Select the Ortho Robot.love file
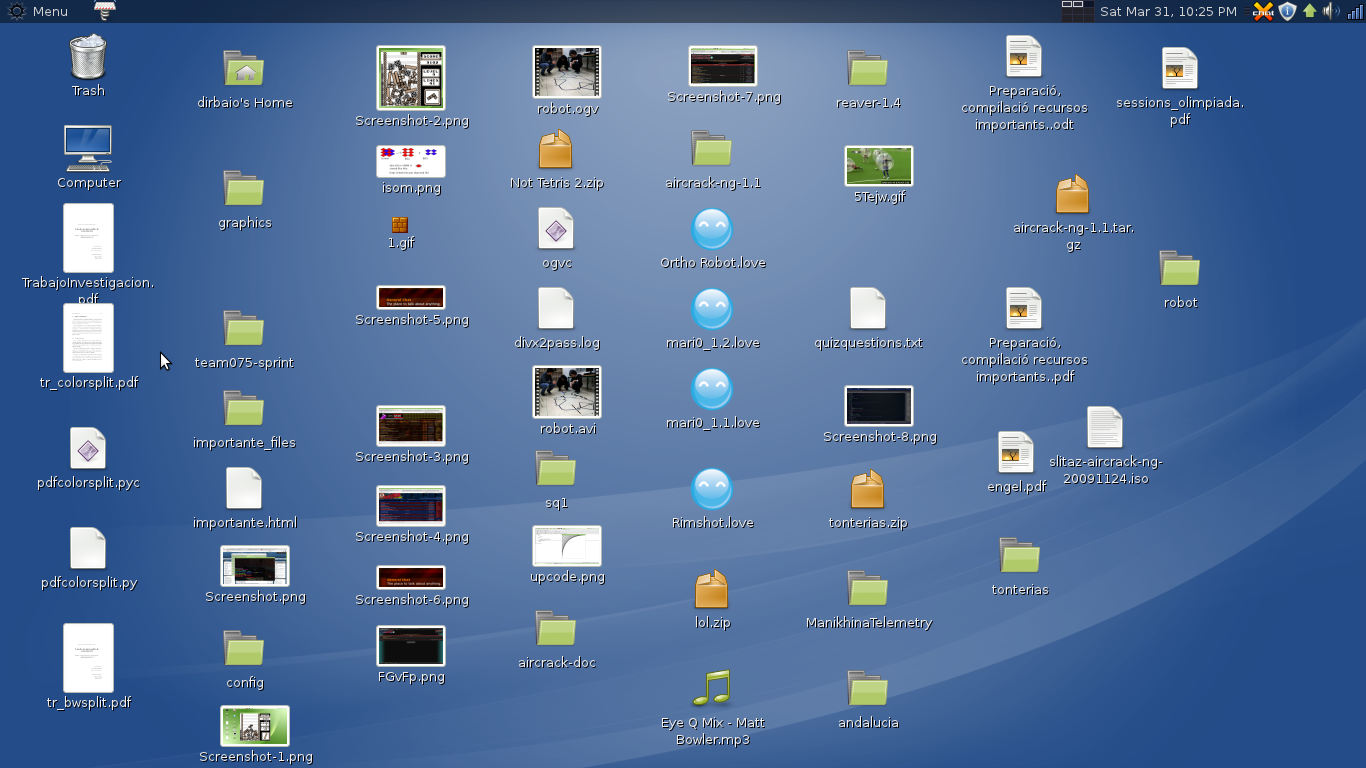 [712, 229]
